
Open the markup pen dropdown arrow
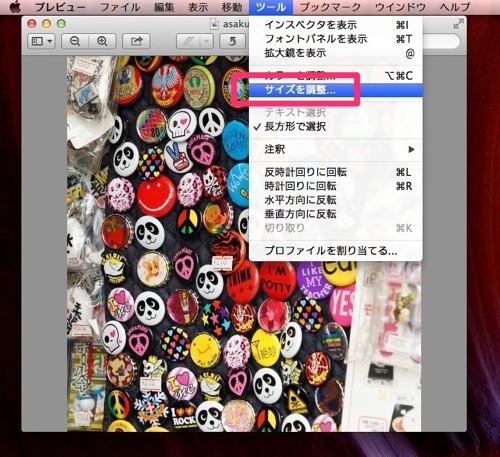[x=207, y=41]
